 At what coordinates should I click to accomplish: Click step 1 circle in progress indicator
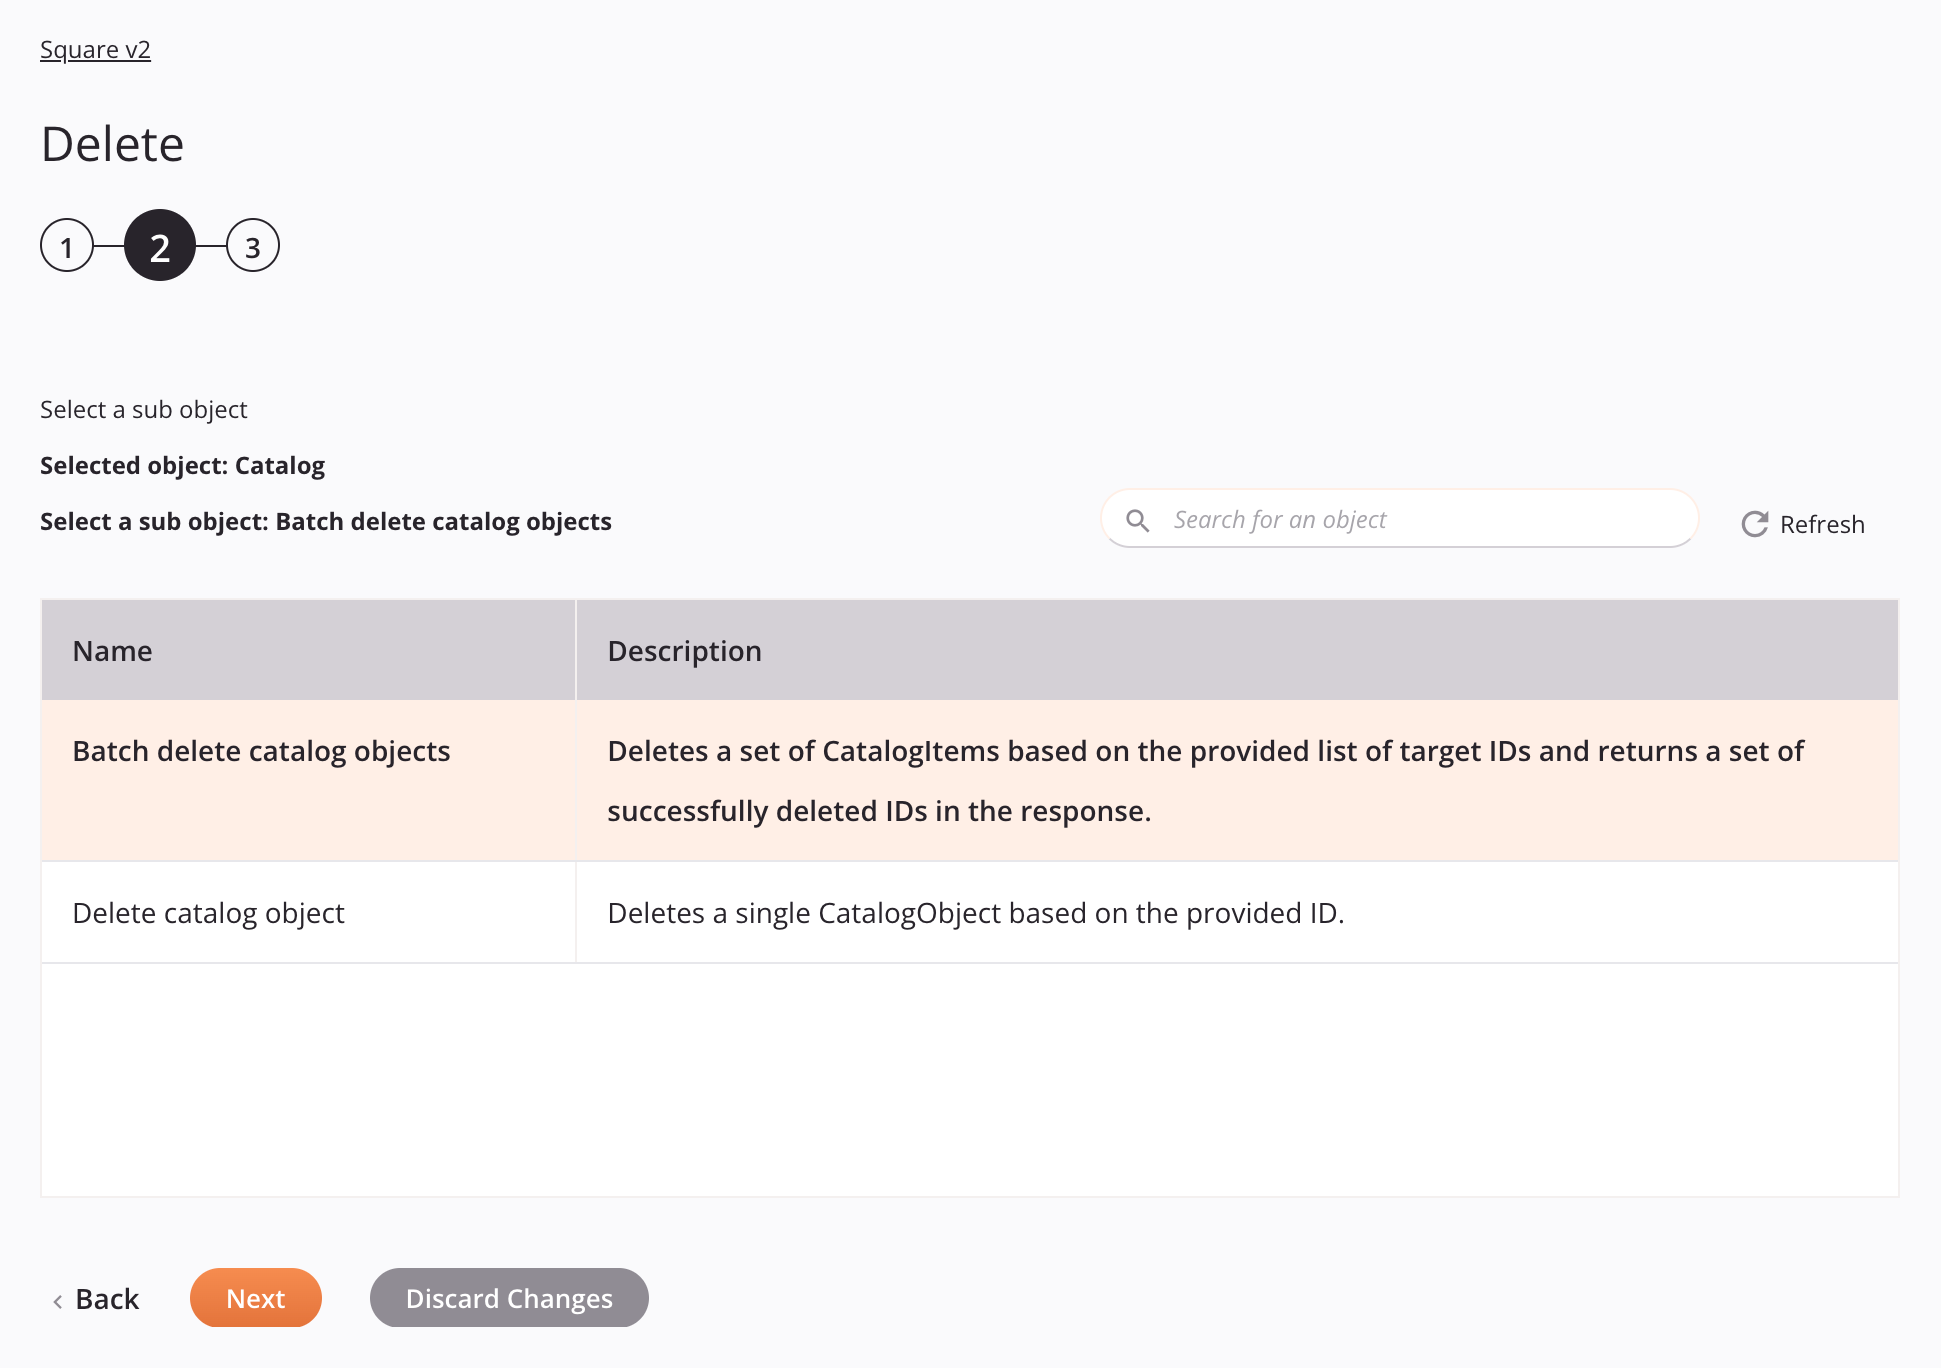[x=68, y=246]
